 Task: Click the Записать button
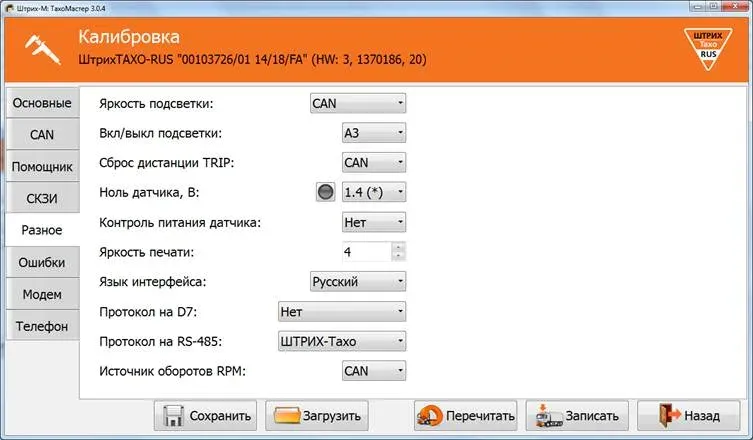coord(577,416)
